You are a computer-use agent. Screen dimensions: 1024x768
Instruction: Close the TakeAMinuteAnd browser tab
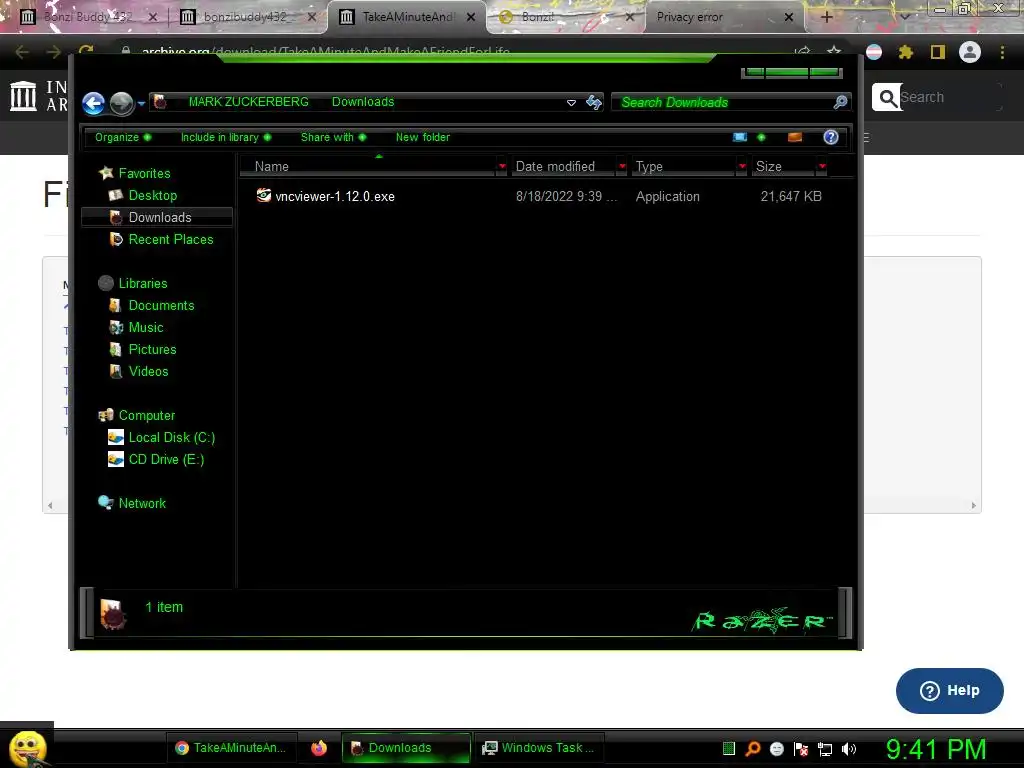point(471,17)
